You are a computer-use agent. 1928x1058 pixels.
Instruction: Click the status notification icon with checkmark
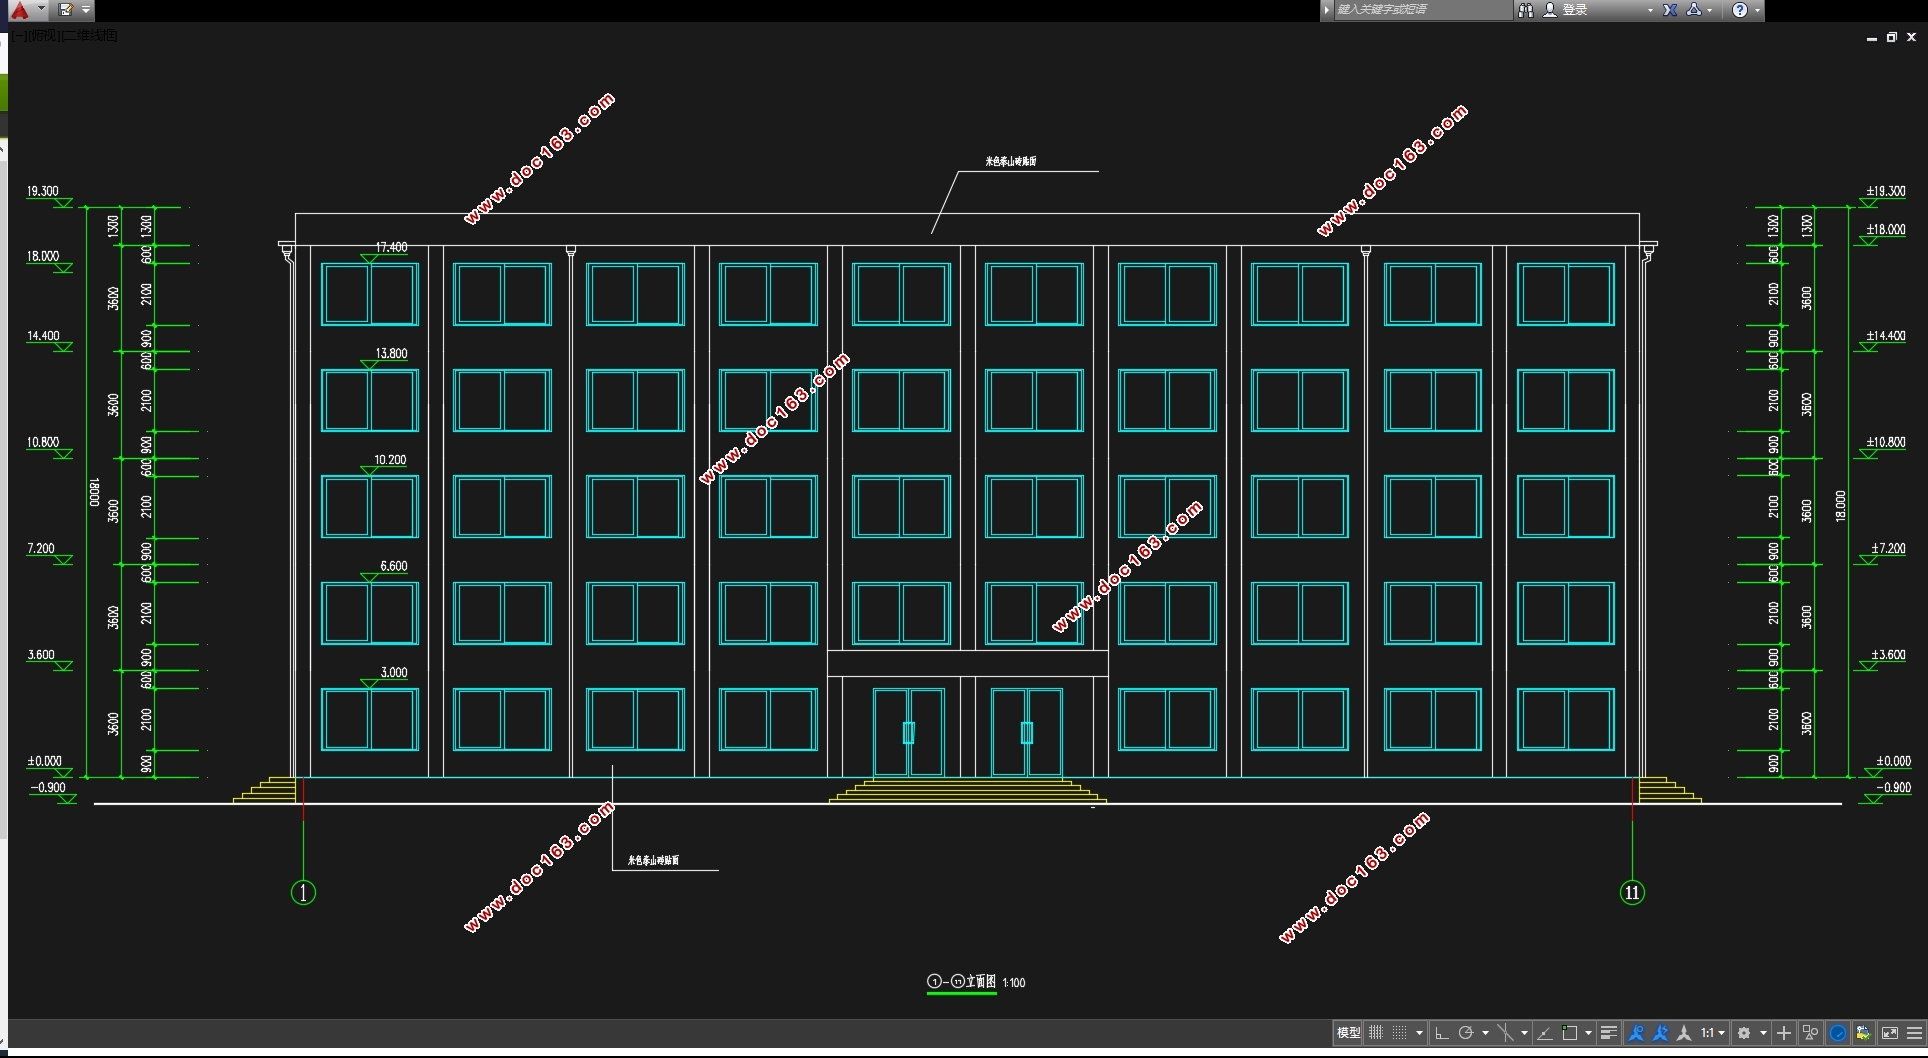click(1864, 1033)
